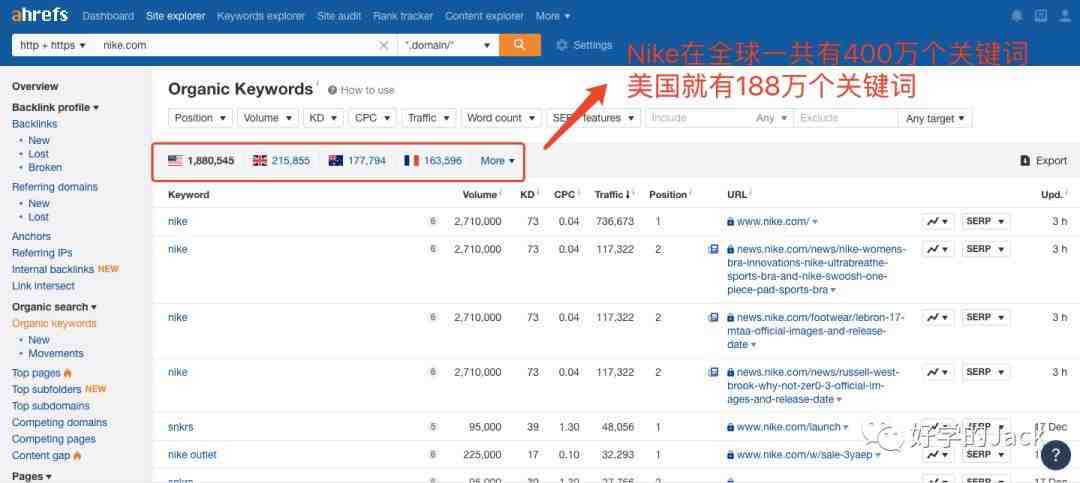This screenshot has height=483, width=1080.
Task: Open Content gap sidebar link
Action: [x=41, y=455]
